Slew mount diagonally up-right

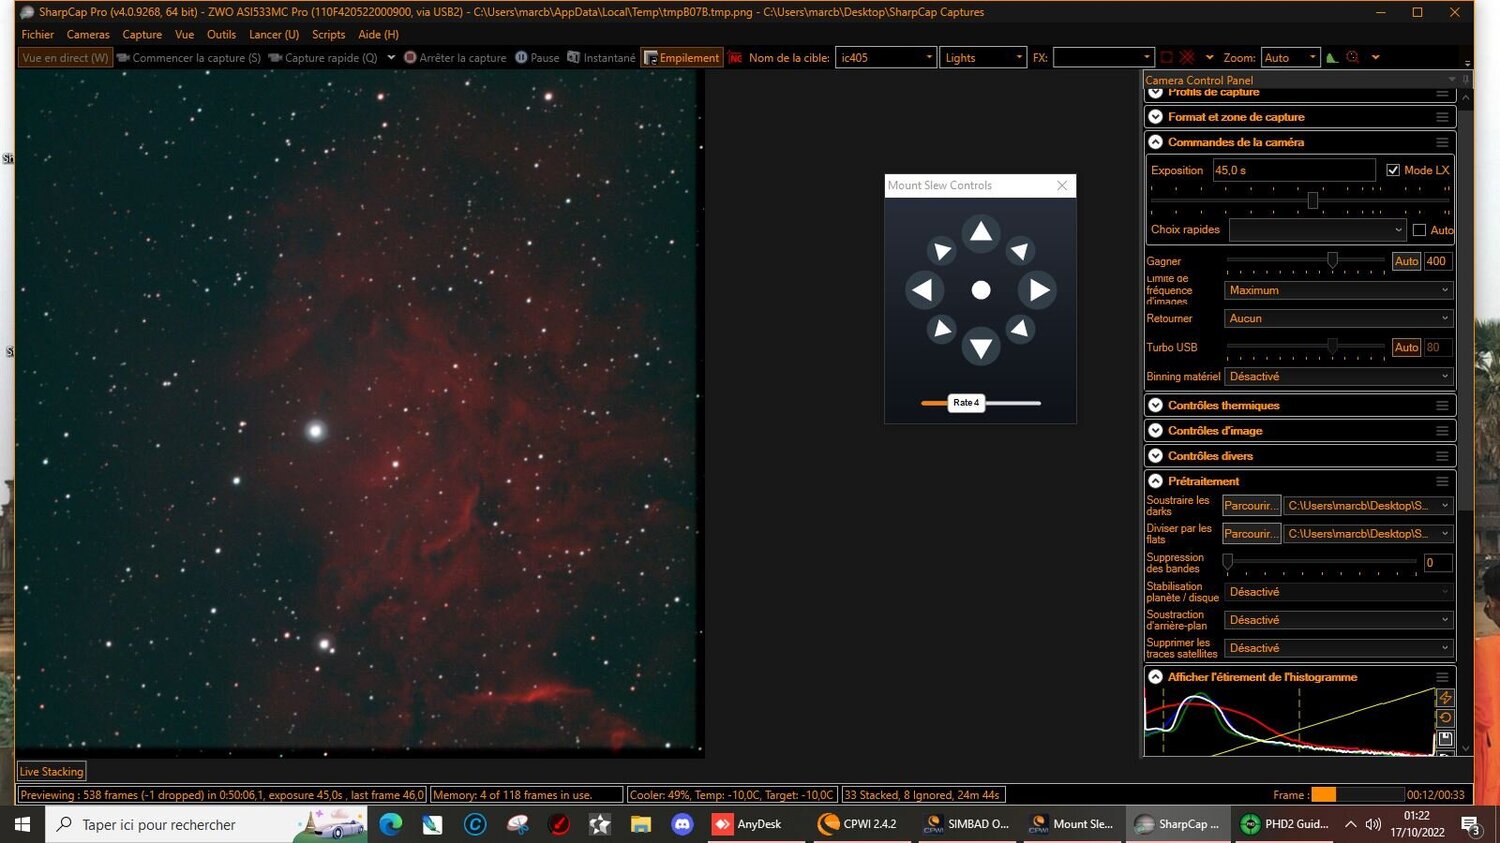coord(1020,250)
